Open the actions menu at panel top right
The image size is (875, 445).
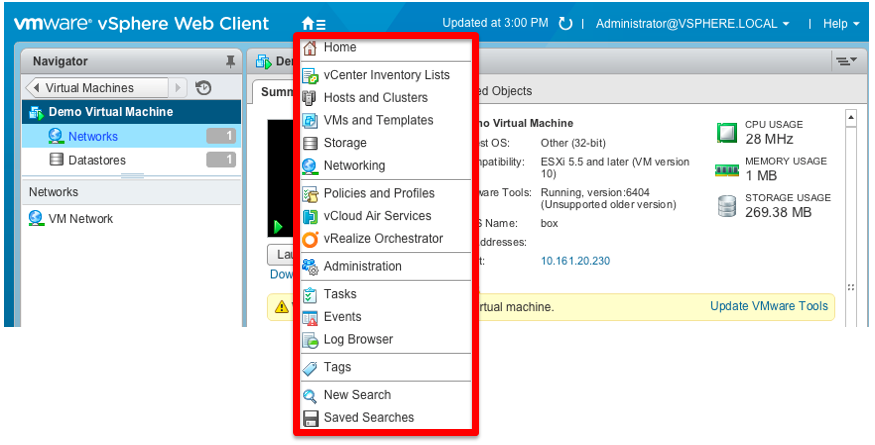click(845, 61)
